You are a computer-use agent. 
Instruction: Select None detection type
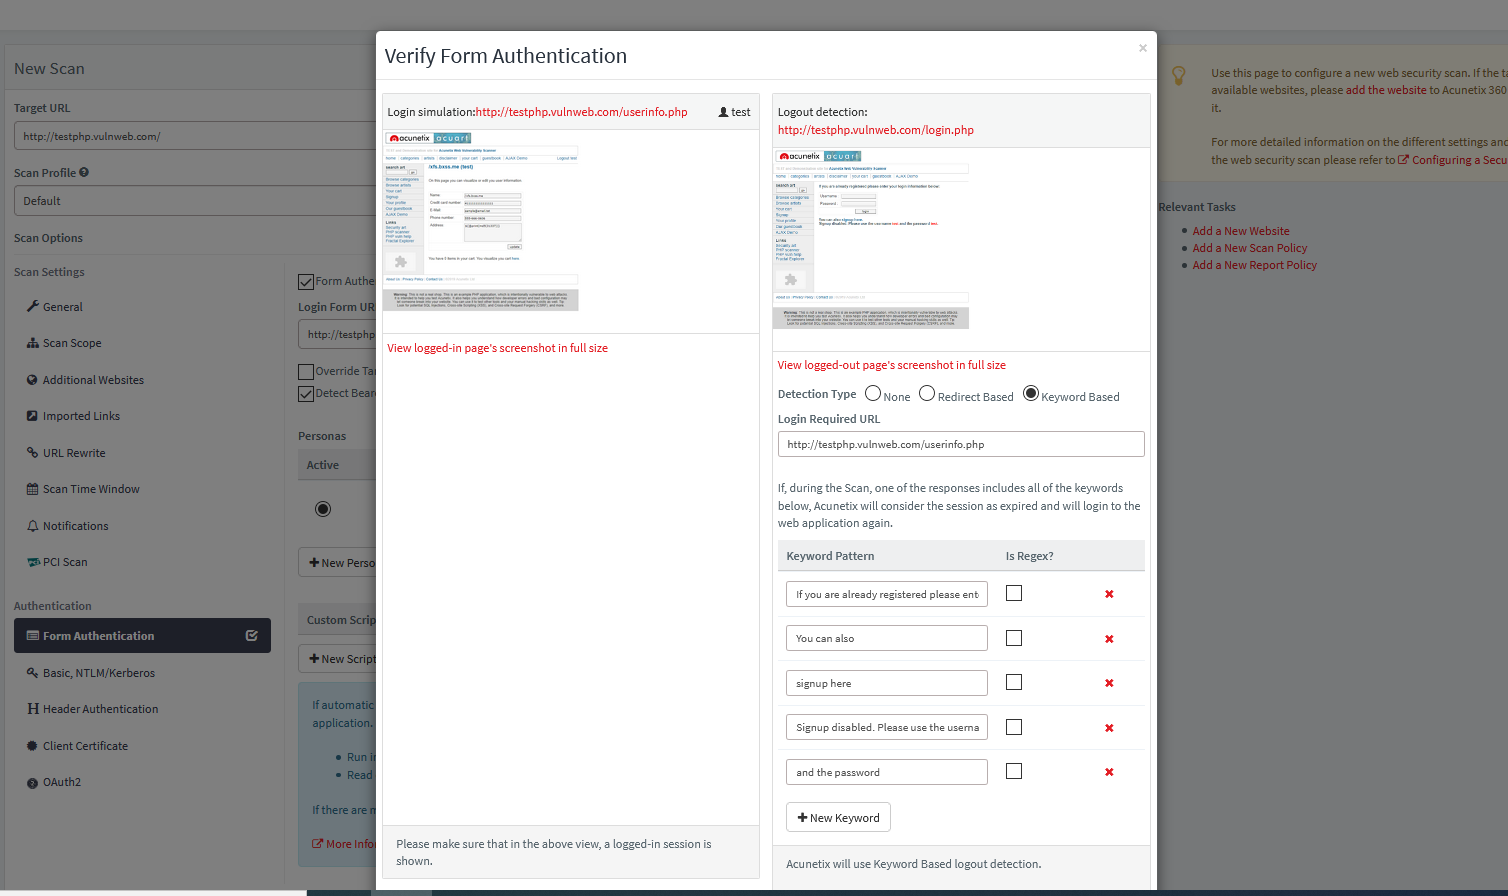(x=873, y=394)
